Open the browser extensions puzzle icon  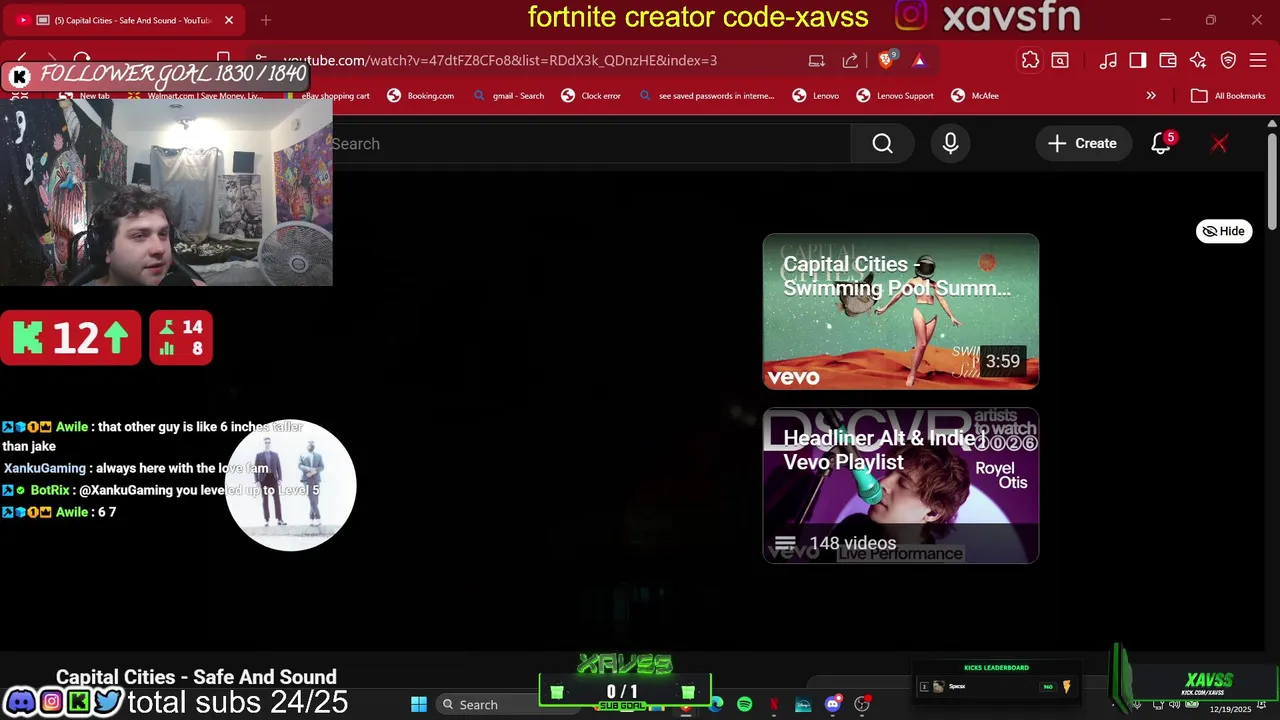pyautogui.click(x=1030, y=60)
